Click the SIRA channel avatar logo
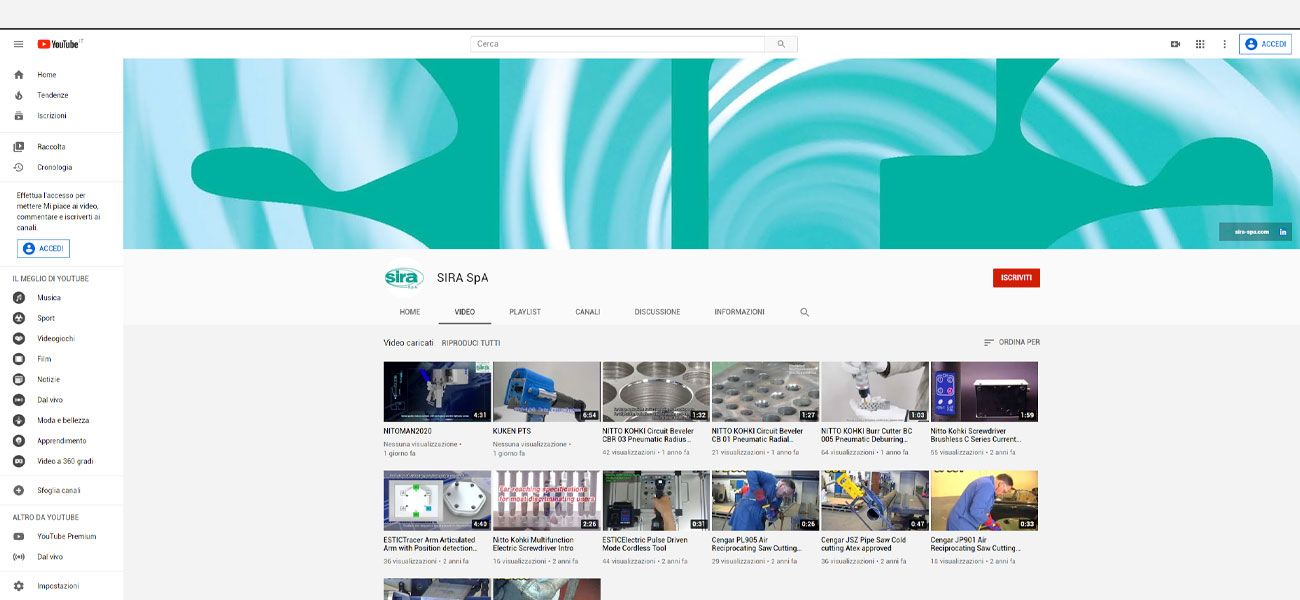 (404, 278)
